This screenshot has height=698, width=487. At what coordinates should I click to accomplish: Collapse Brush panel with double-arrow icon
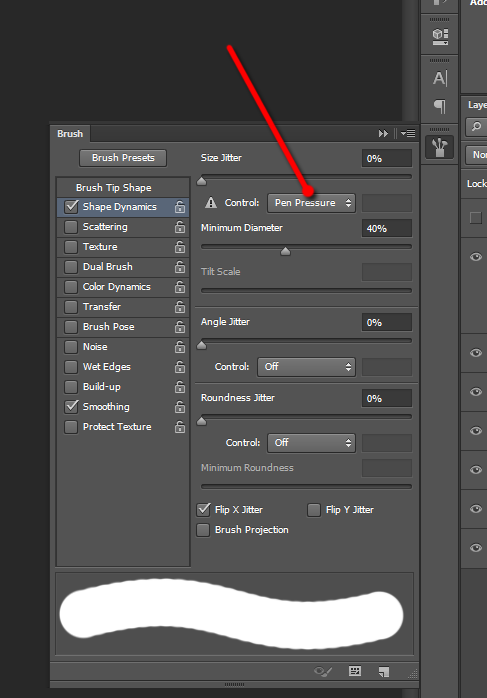(383, 134)
